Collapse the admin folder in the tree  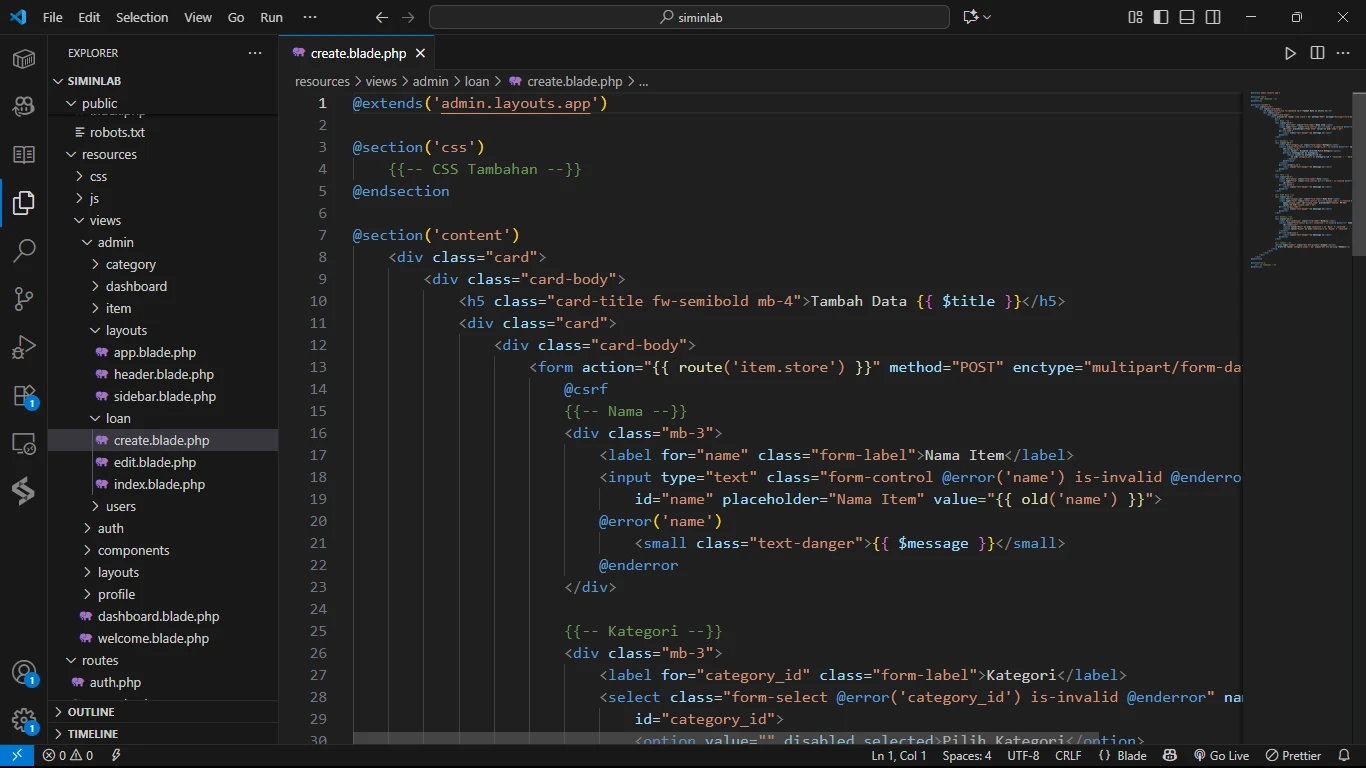click(x=115, y=242)
